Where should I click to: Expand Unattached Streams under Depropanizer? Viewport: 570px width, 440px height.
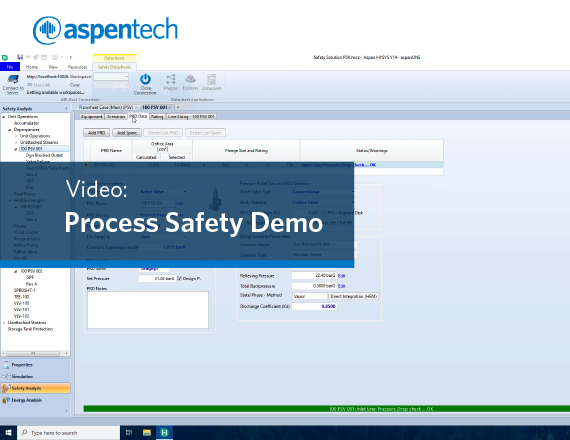[x=16, y=143]
